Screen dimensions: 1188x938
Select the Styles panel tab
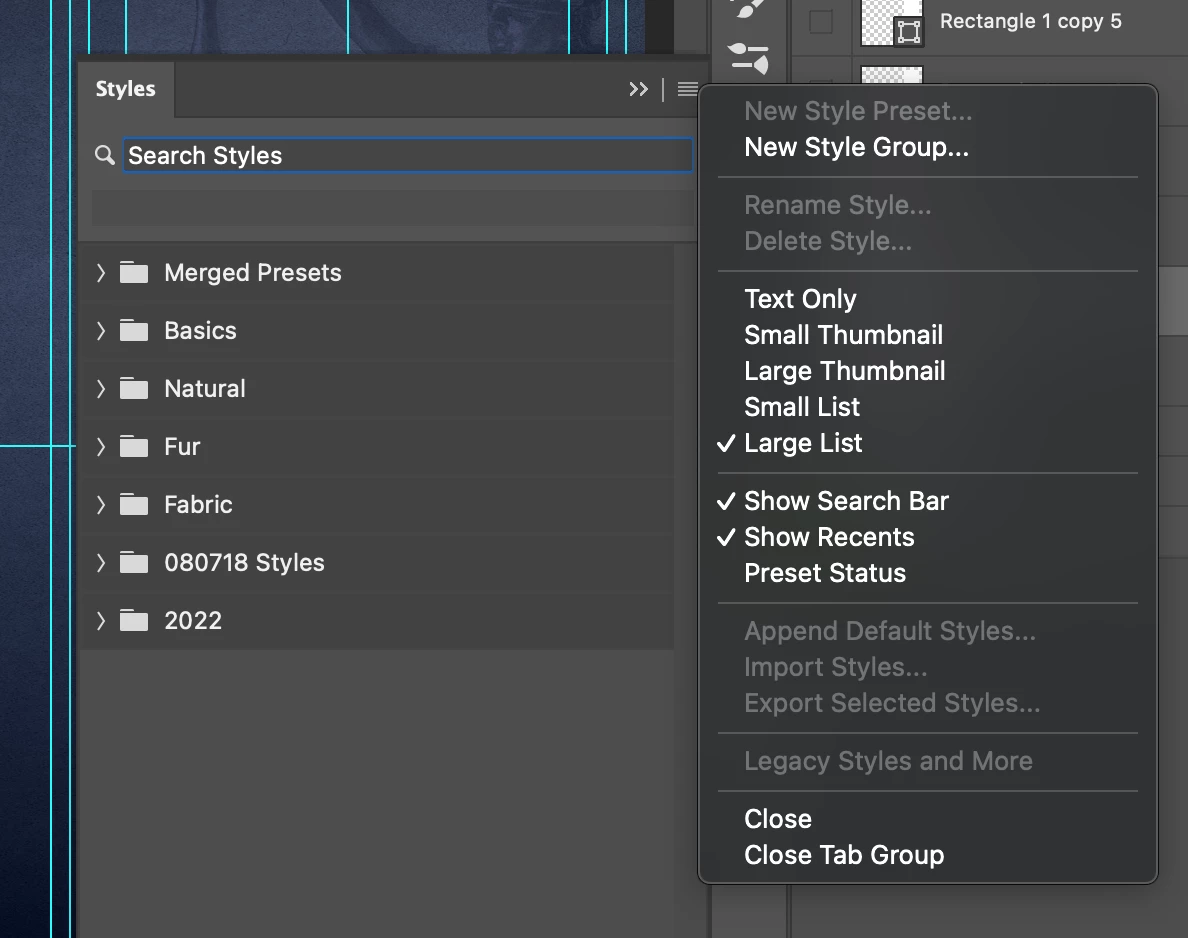coord(126,89)
